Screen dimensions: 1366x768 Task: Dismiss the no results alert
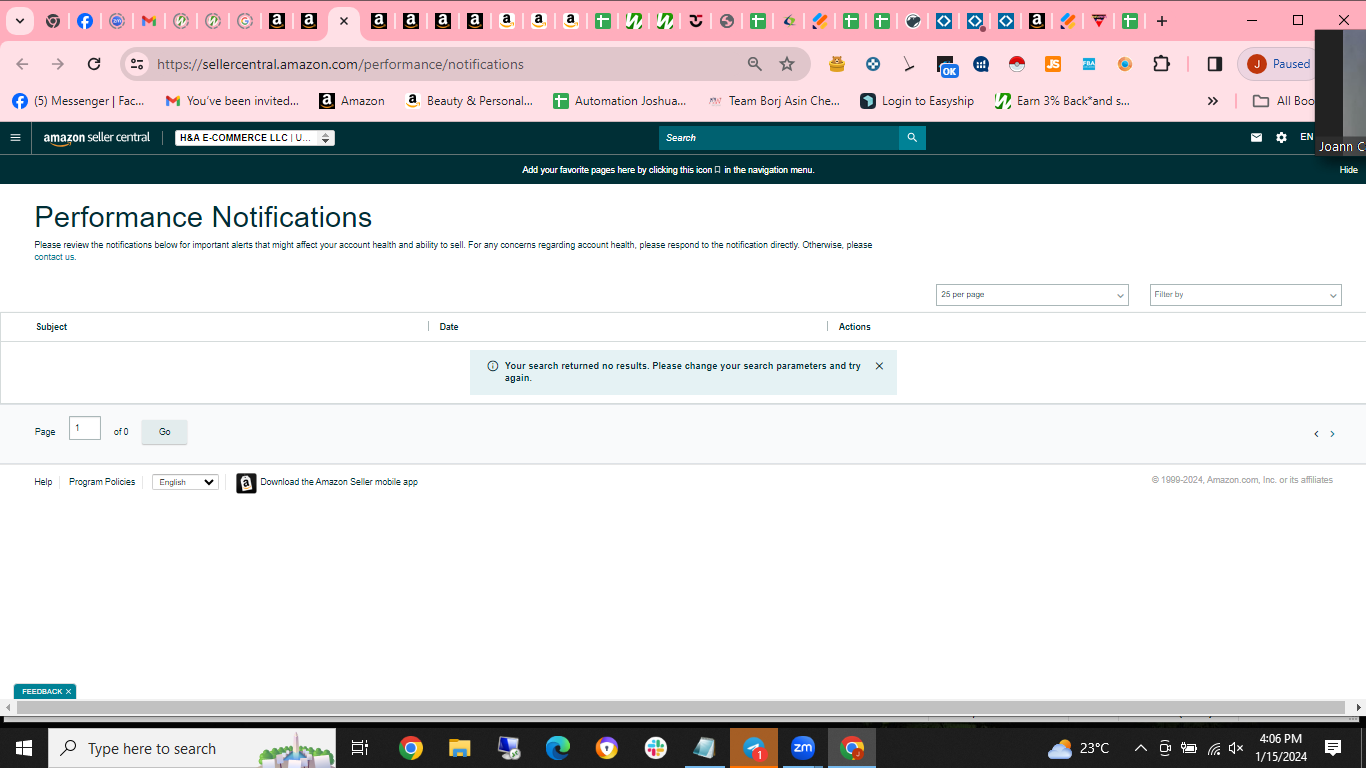click(879, 366)
